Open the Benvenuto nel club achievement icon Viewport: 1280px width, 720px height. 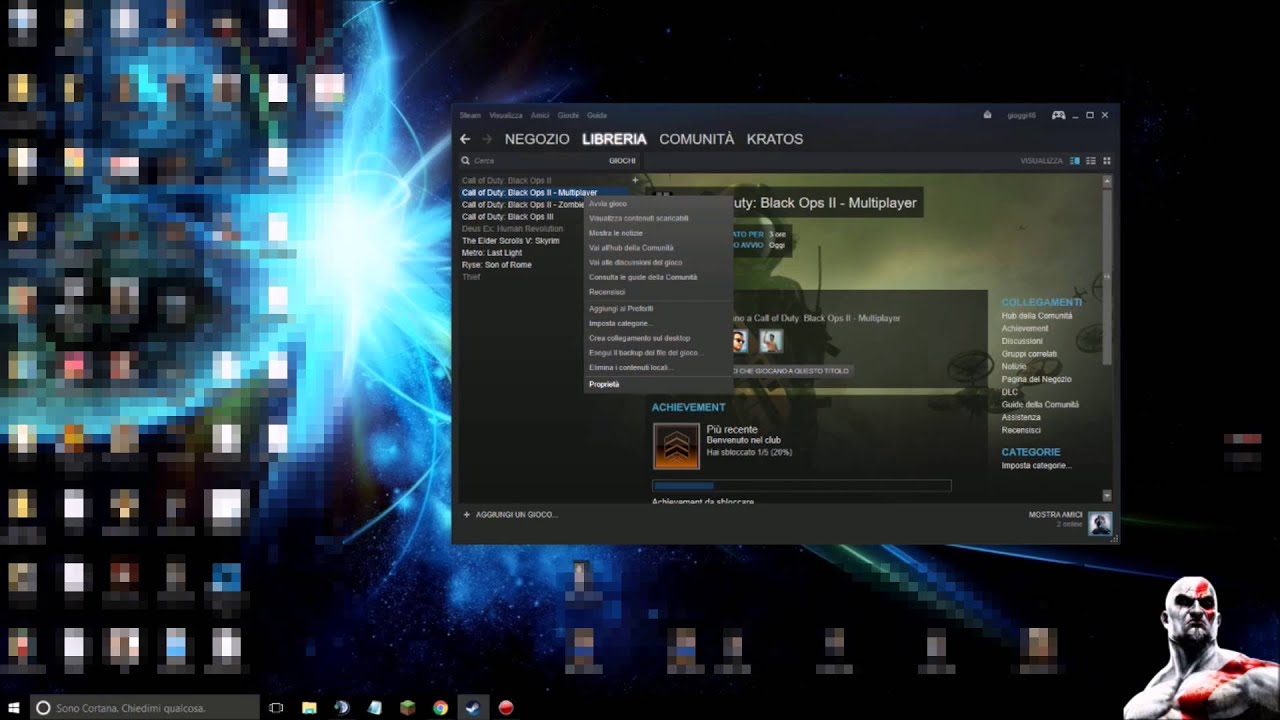tap(676, 446)
